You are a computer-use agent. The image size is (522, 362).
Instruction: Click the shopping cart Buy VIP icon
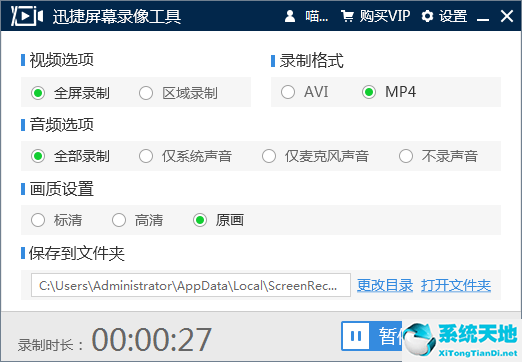pyautogui.click(x=347, y=16)
